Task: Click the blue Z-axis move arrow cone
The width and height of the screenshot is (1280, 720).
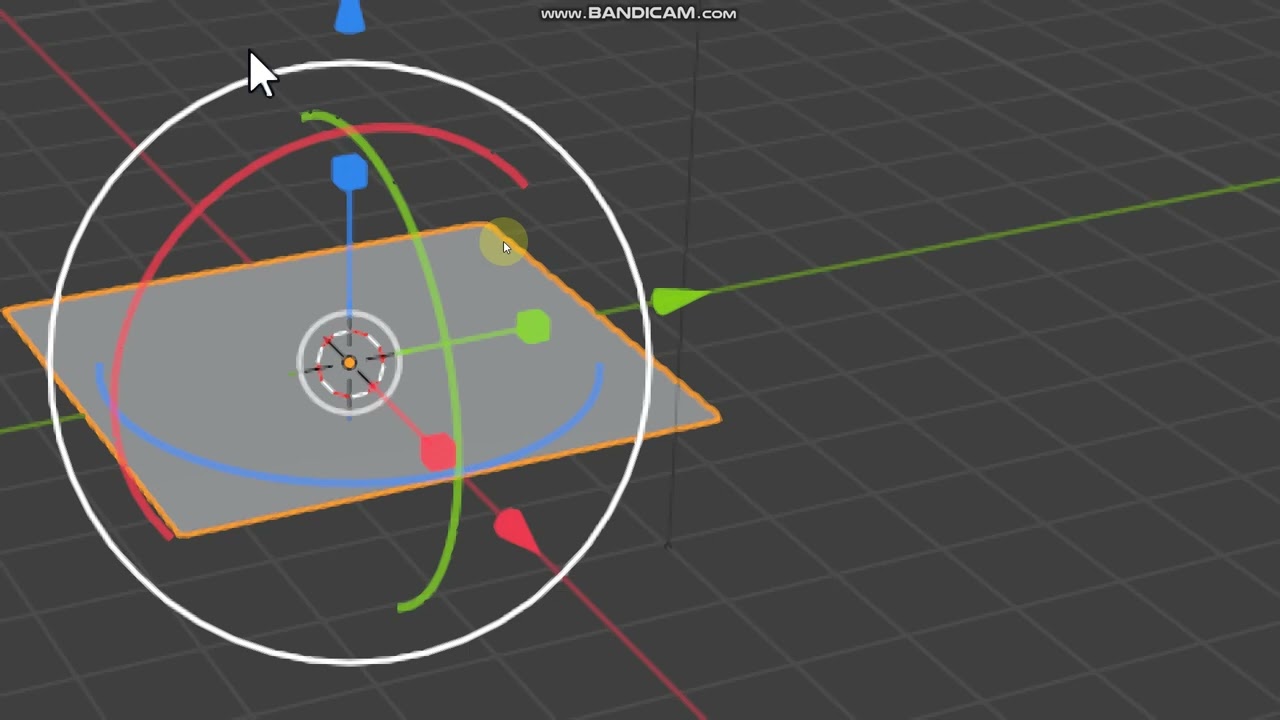Action: tap(349, 17)
